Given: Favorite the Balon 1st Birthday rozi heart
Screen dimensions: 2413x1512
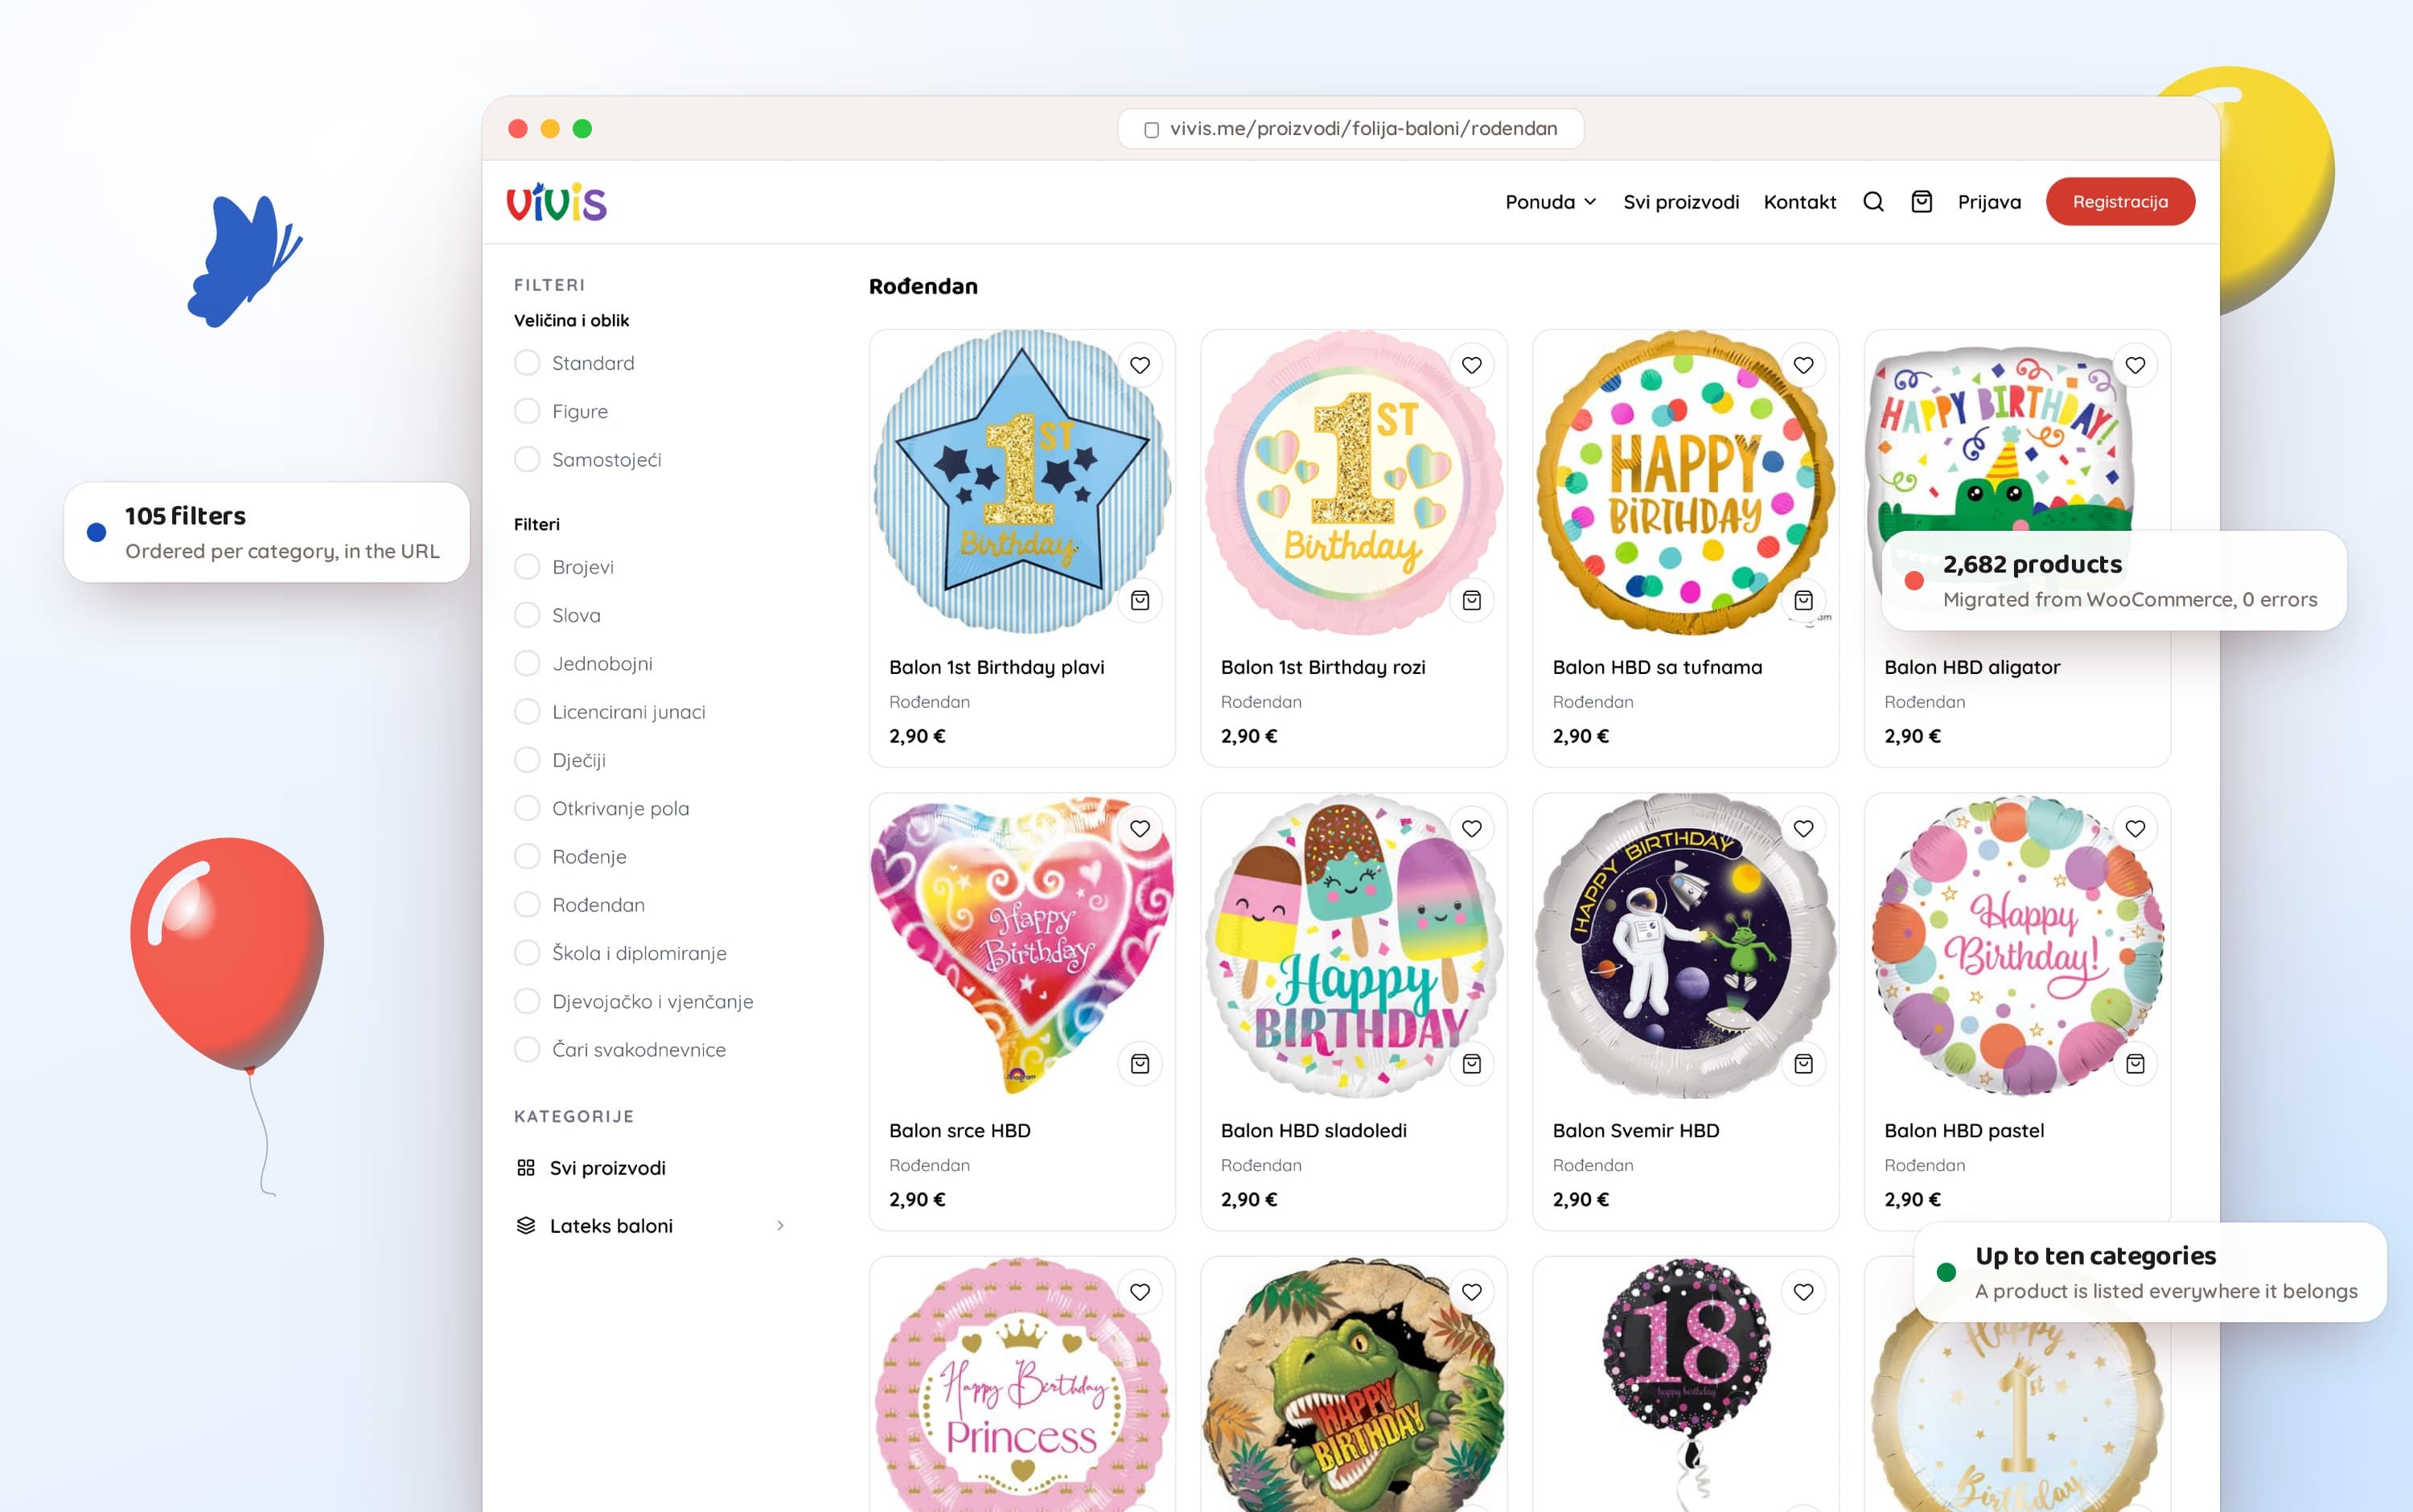Looking at the screenshot, I should tap(1472, 365).
